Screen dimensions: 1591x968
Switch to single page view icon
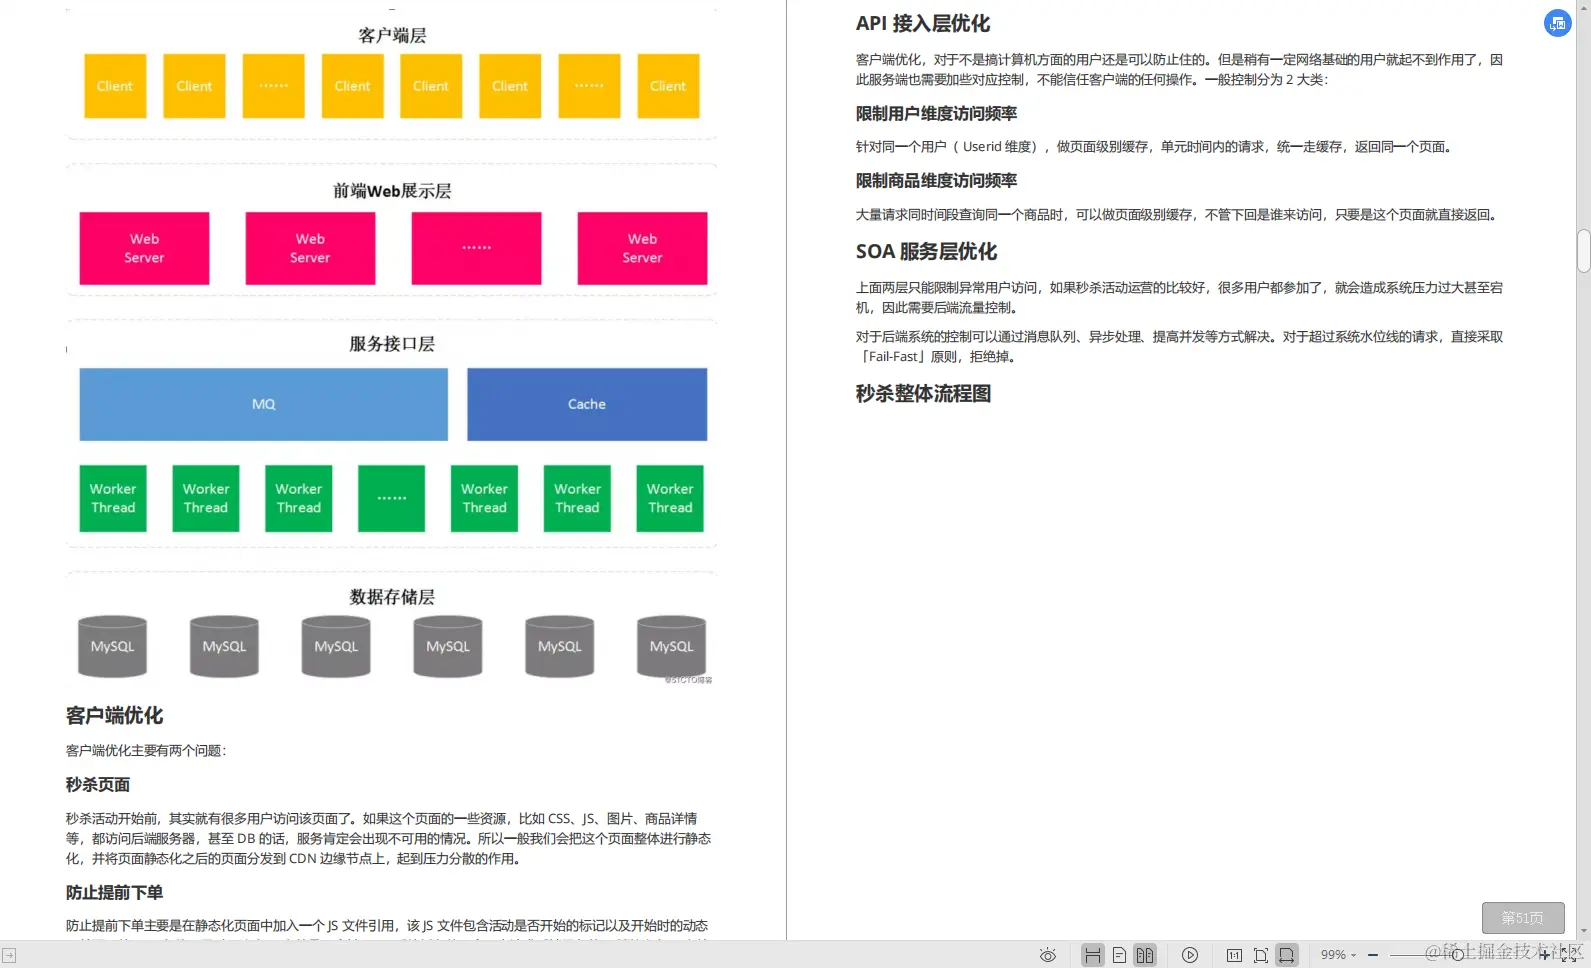[1119, 955]
